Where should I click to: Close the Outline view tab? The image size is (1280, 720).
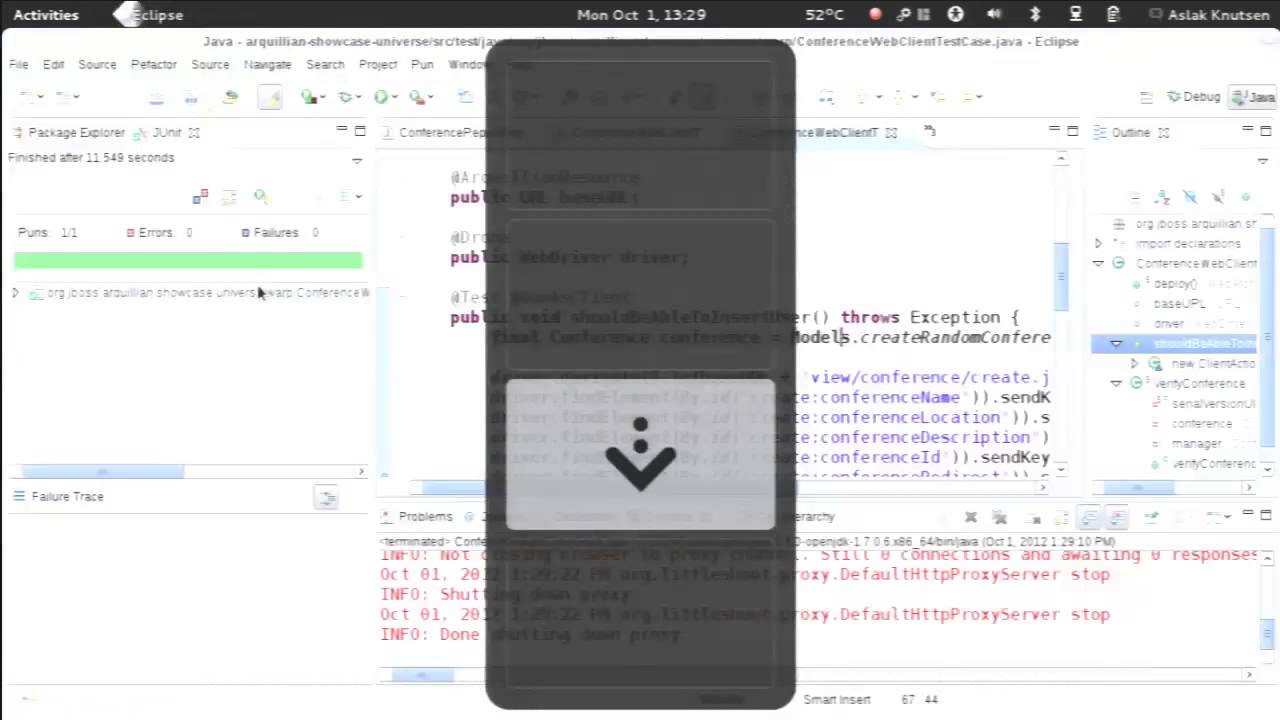[1163, 132]
